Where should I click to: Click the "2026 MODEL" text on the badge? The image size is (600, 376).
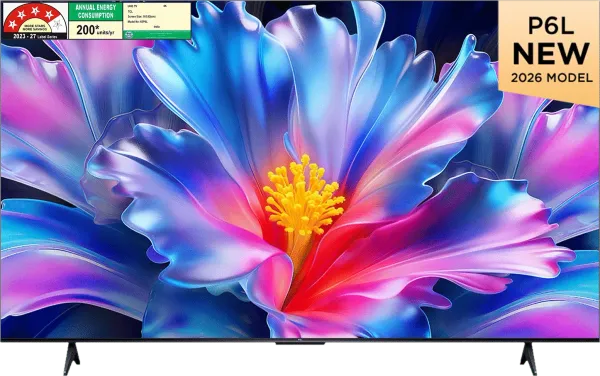pos(551,78)
